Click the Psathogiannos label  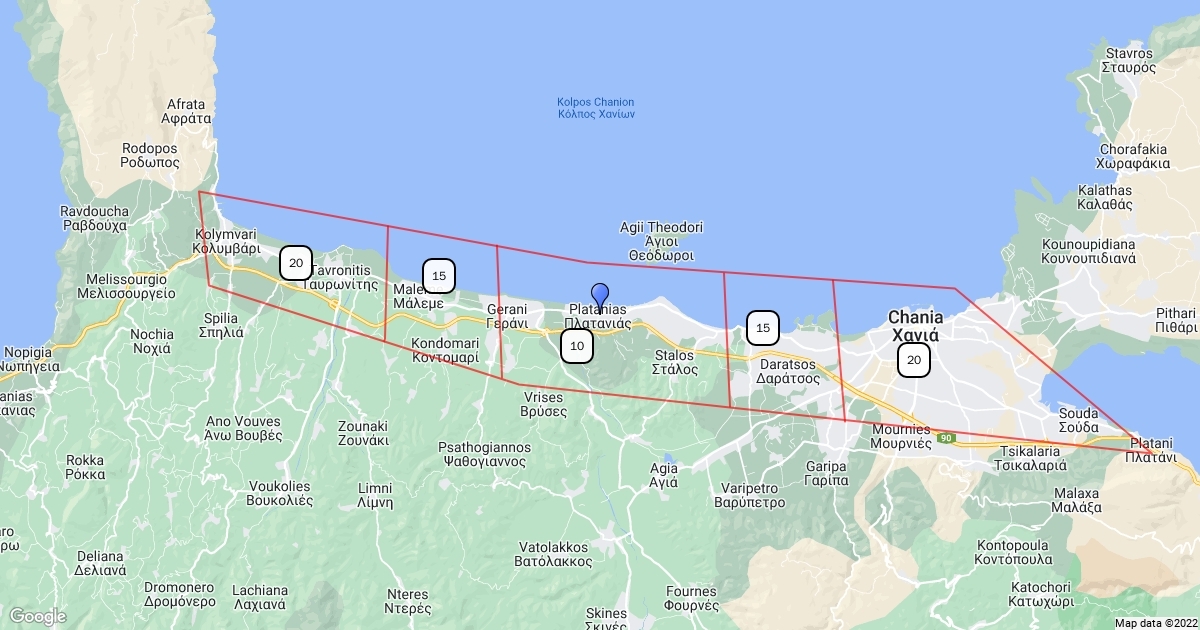(x=484, y=454)
